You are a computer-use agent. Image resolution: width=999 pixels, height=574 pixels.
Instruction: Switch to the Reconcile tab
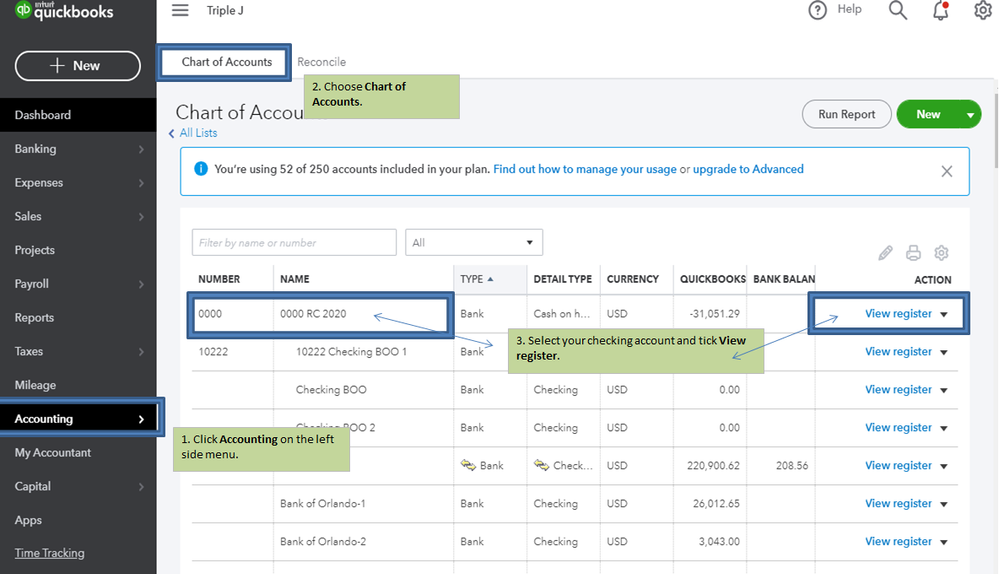(x=321, y=62)
